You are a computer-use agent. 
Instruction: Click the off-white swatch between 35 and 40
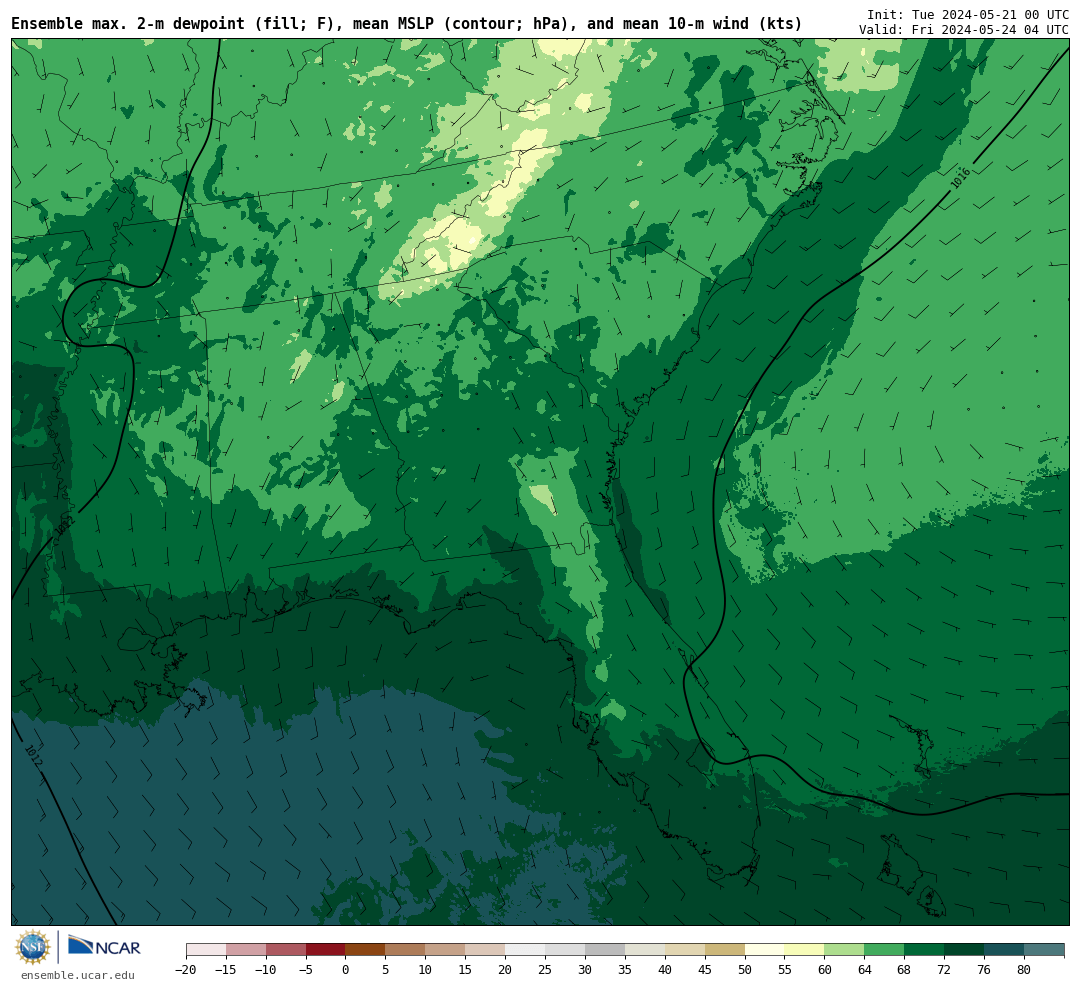pos(645,950)
